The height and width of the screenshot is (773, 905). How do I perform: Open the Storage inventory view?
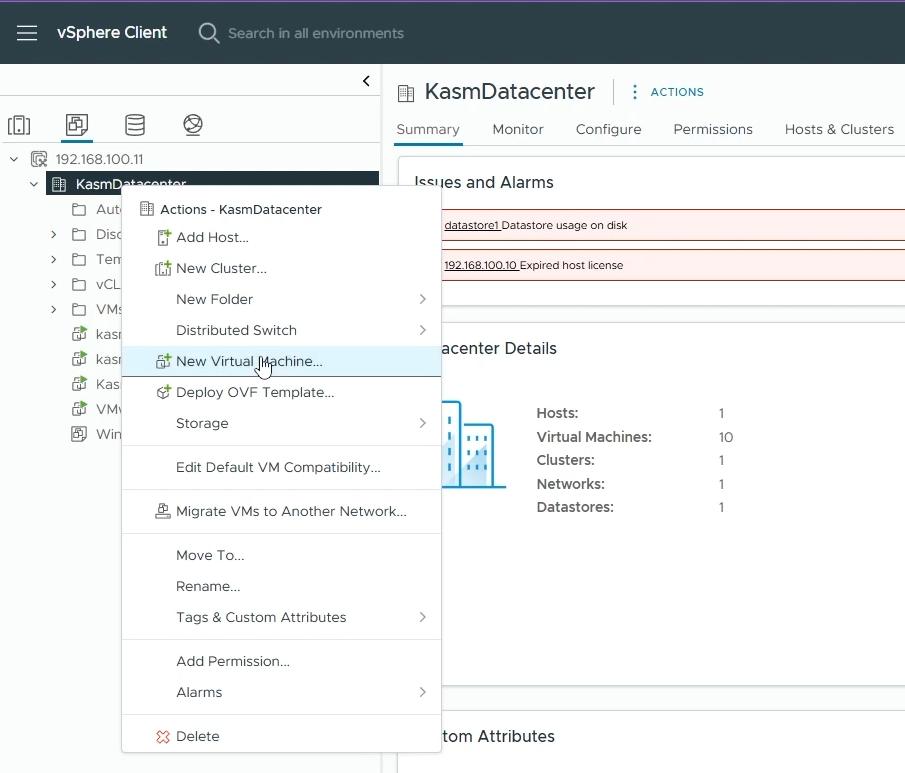[134, 125]
